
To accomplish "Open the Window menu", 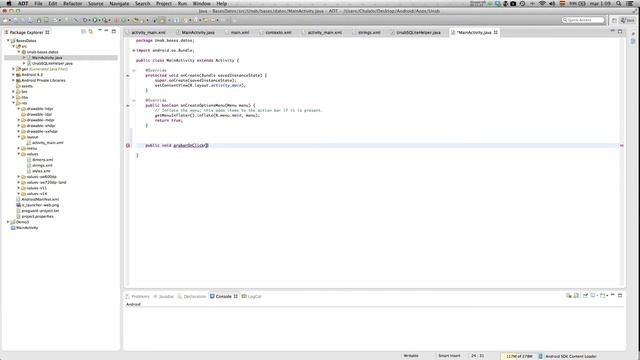I will 202,3.
